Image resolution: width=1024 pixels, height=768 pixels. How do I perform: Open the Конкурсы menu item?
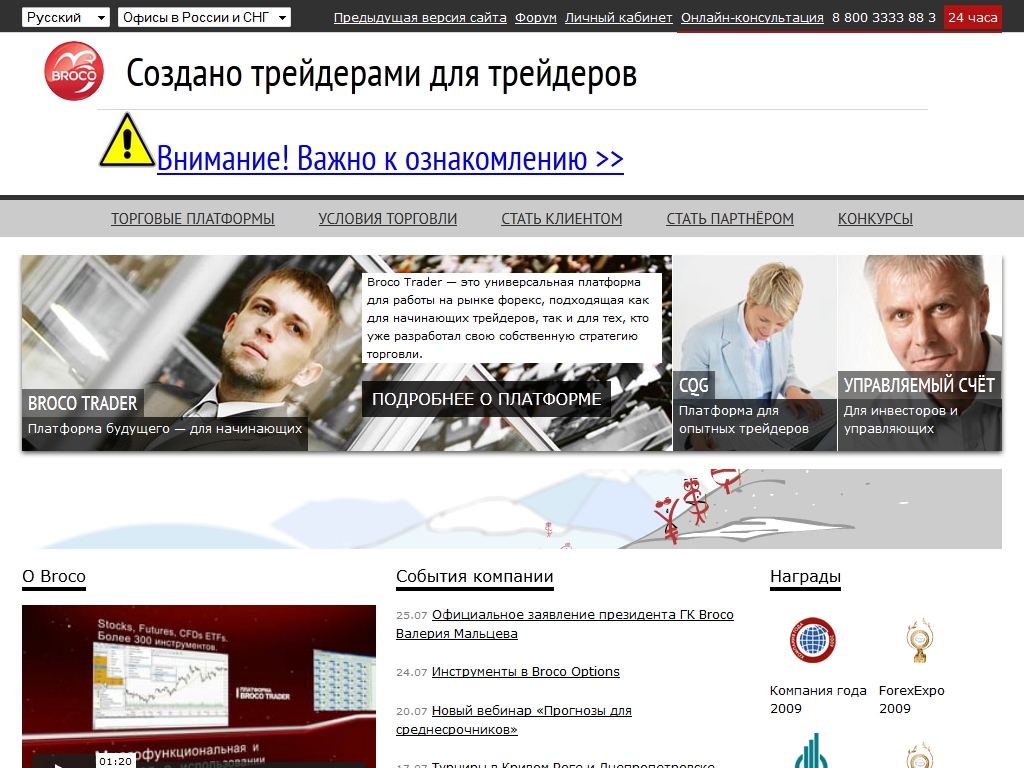pos(874,219)
